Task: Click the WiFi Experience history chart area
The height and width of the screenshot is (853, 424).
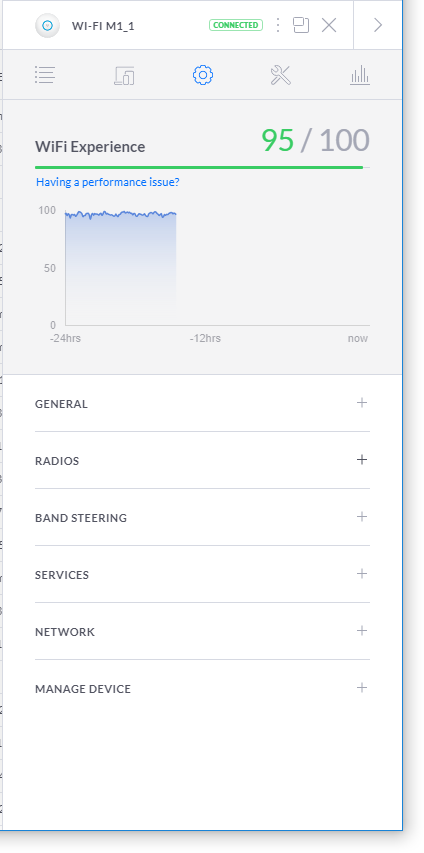Action: coord(217,268)
